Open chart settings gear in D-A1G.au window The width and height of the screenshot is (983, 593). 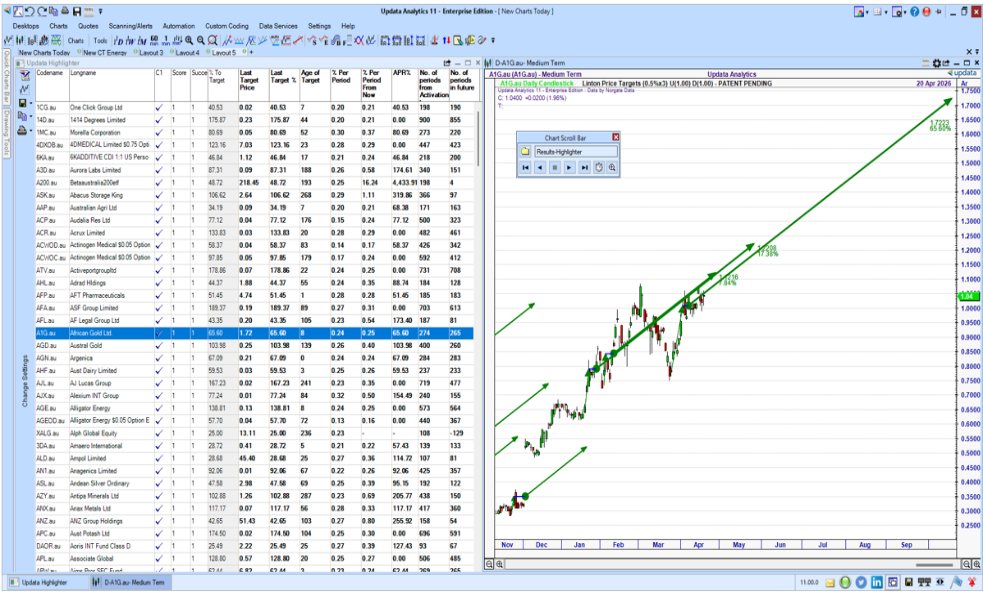[x=937, y=63]
